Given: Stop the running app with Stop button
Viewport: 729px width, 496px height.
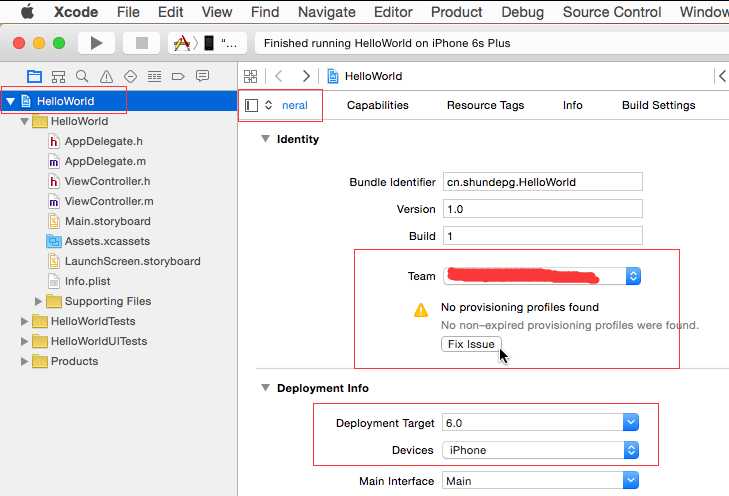Looking at the screenshot, I should point(141,43).
